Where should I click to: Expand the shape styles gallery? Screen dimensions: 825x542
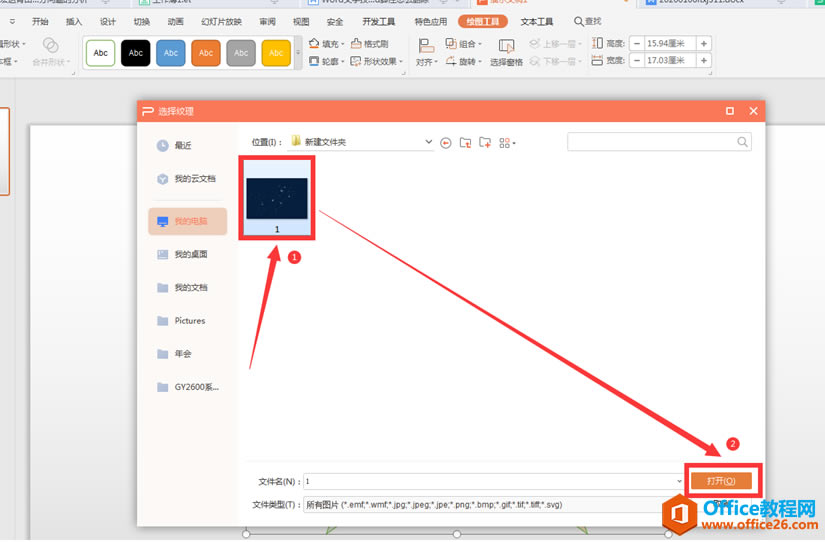click(x=298, y=53)
